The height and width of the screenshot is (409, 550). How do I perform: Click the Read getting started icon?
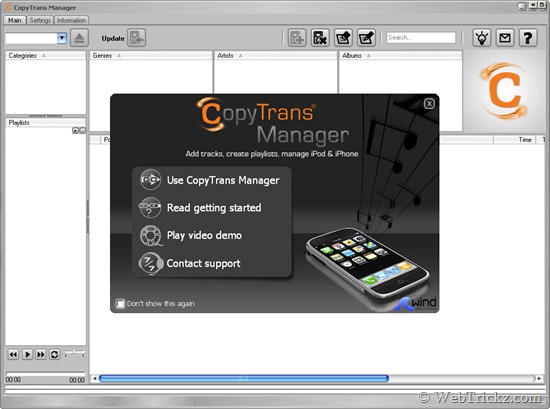(150, 208)
